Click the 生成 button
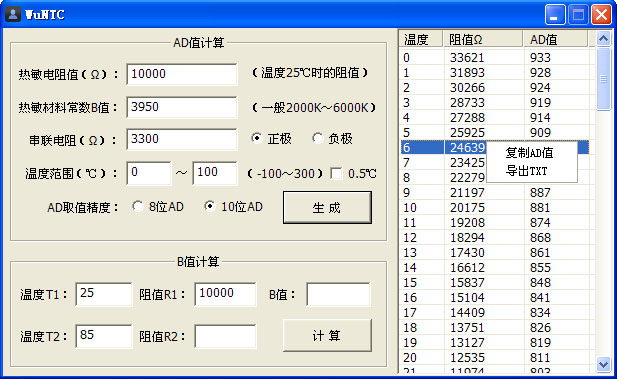The height and width of the screenshot is (380, 617). pos(327,207)
